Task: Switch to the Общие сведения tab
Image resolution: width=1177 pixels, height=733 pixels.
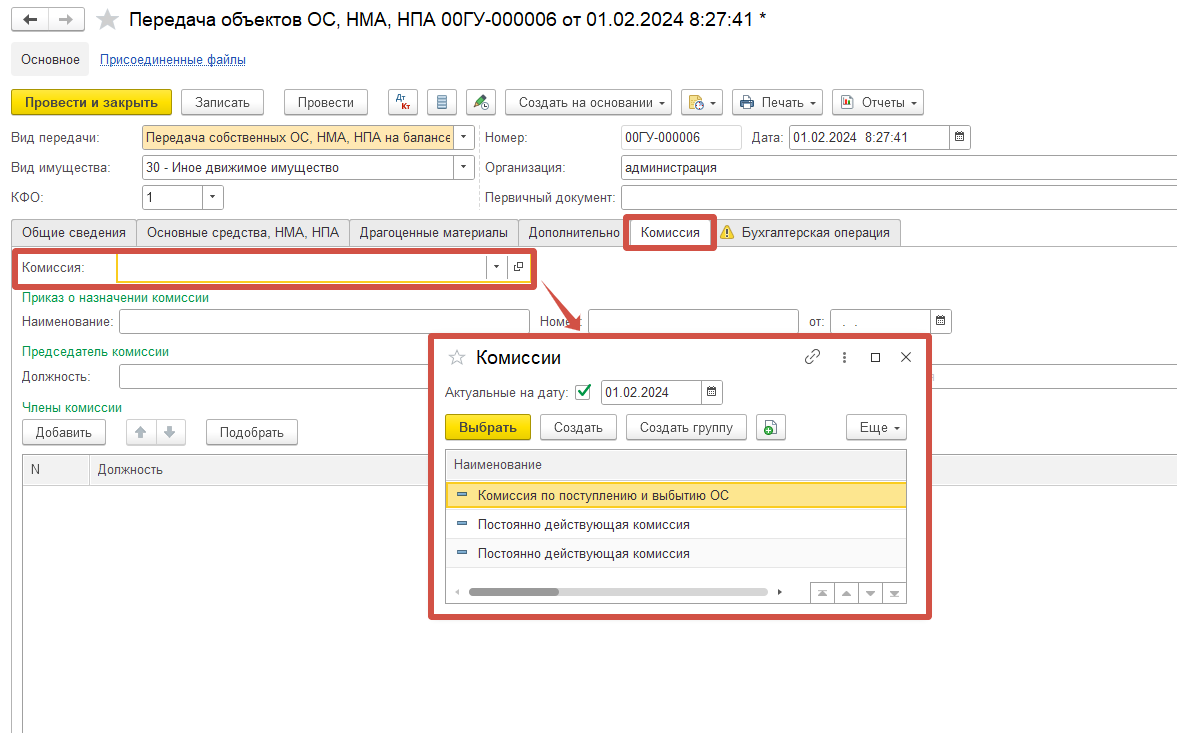Action: coord(74,233)
